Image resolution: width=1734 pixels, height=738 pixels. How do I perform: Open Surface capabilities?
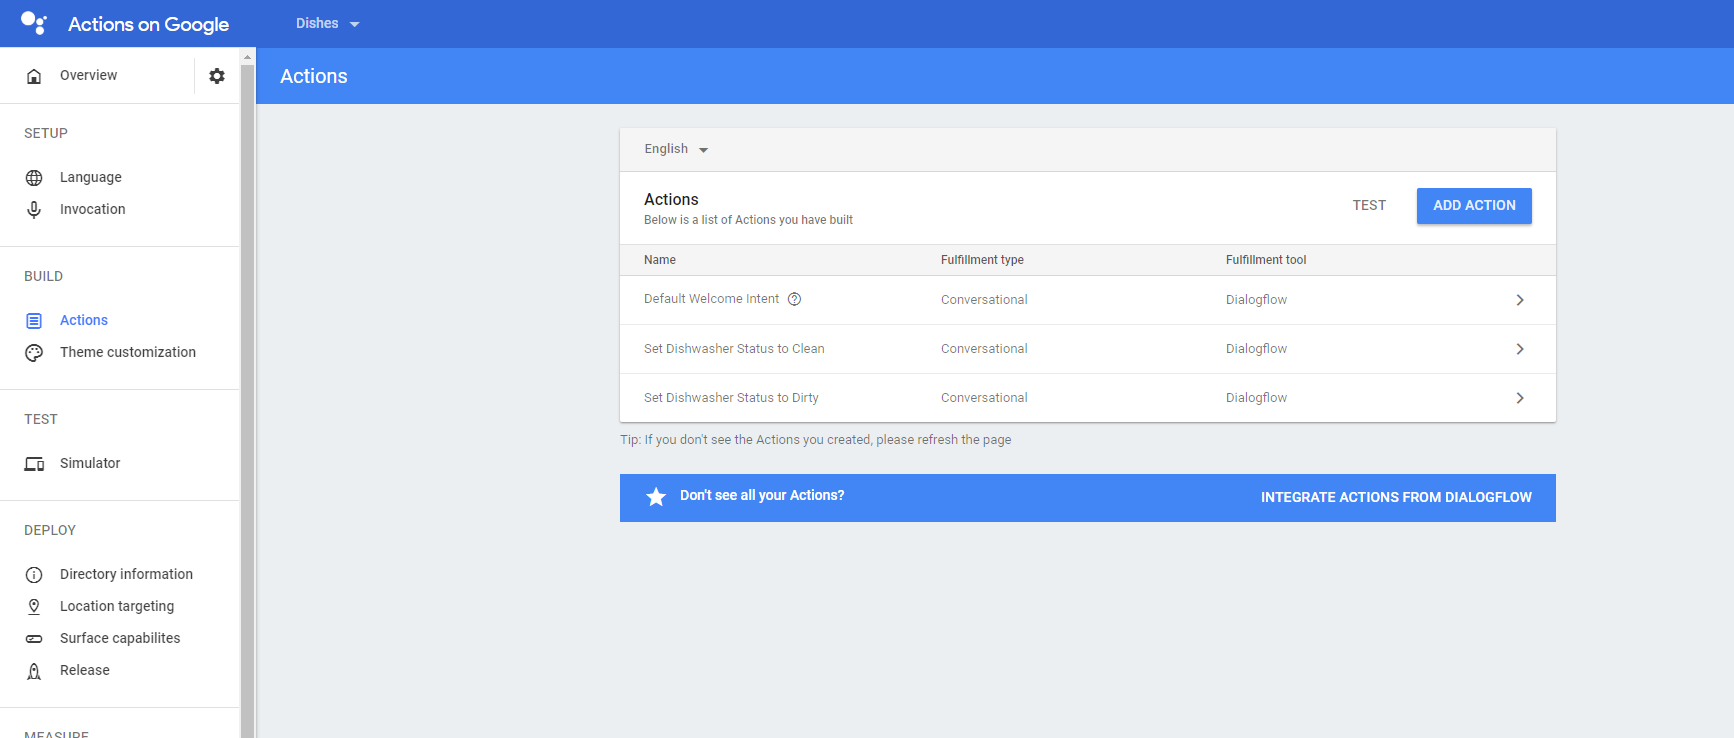[120, 638]
